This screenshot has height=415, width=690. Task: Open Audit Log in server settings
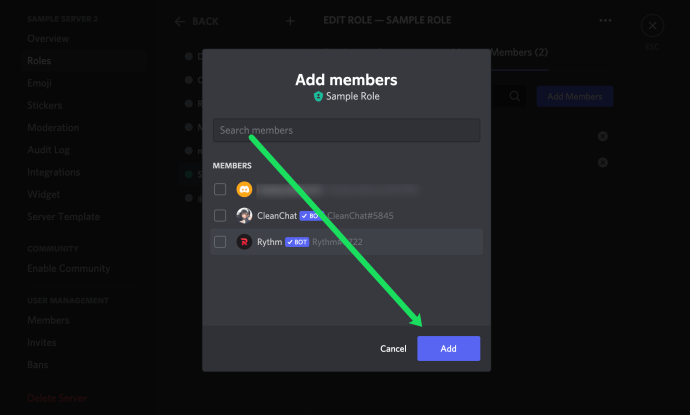point(49,150)
